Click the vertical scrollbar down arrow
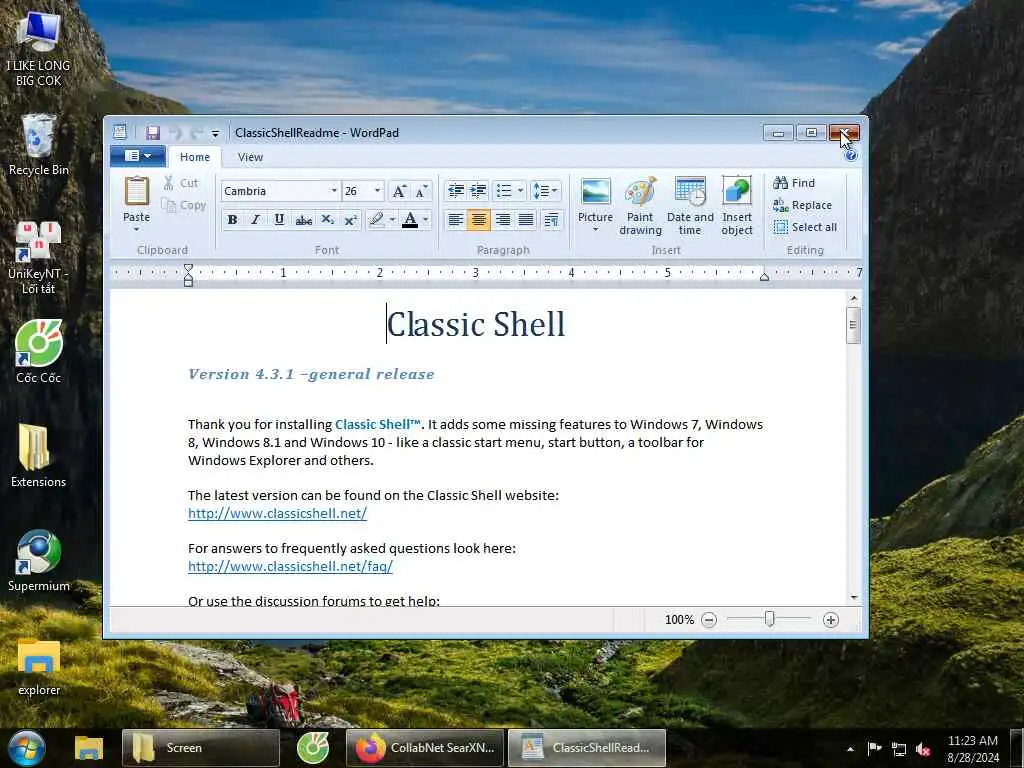Screen dimensions: 1024x768 tap(854, 597)
